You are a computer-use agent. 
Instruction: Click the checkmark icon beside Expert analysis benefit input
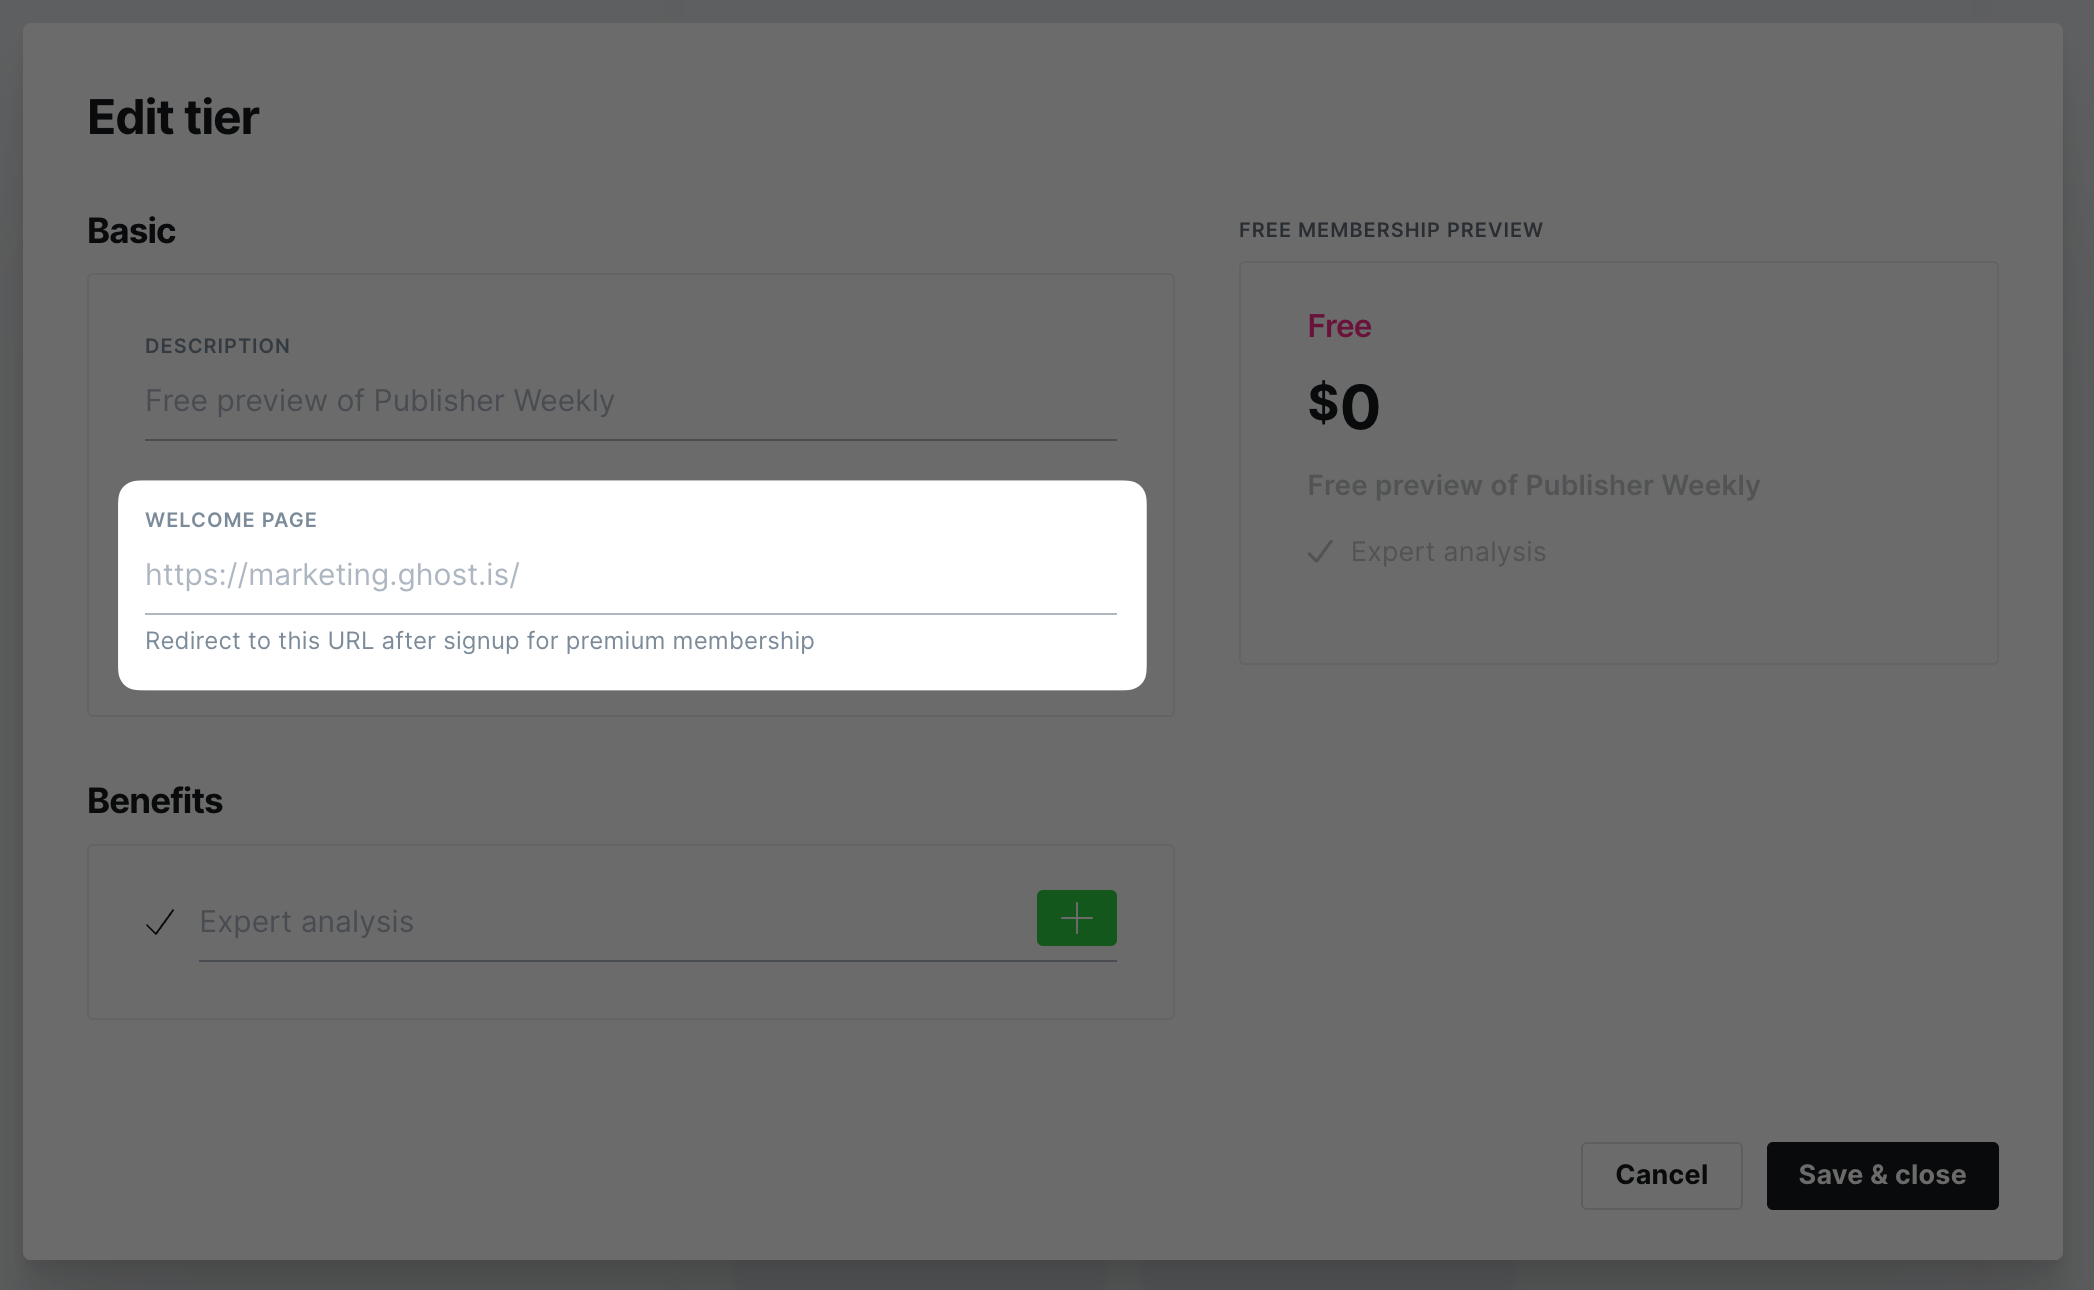tap(160, 922)
